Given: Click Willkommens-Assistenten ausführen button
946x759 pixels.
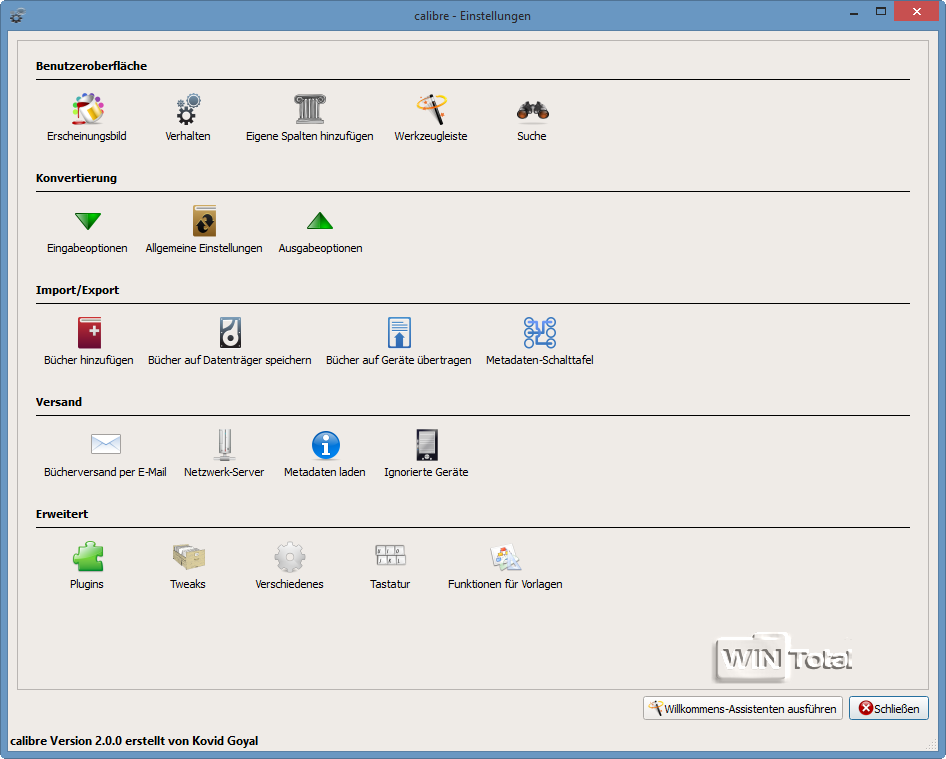Looking at the screenshot, I should 743,708.
